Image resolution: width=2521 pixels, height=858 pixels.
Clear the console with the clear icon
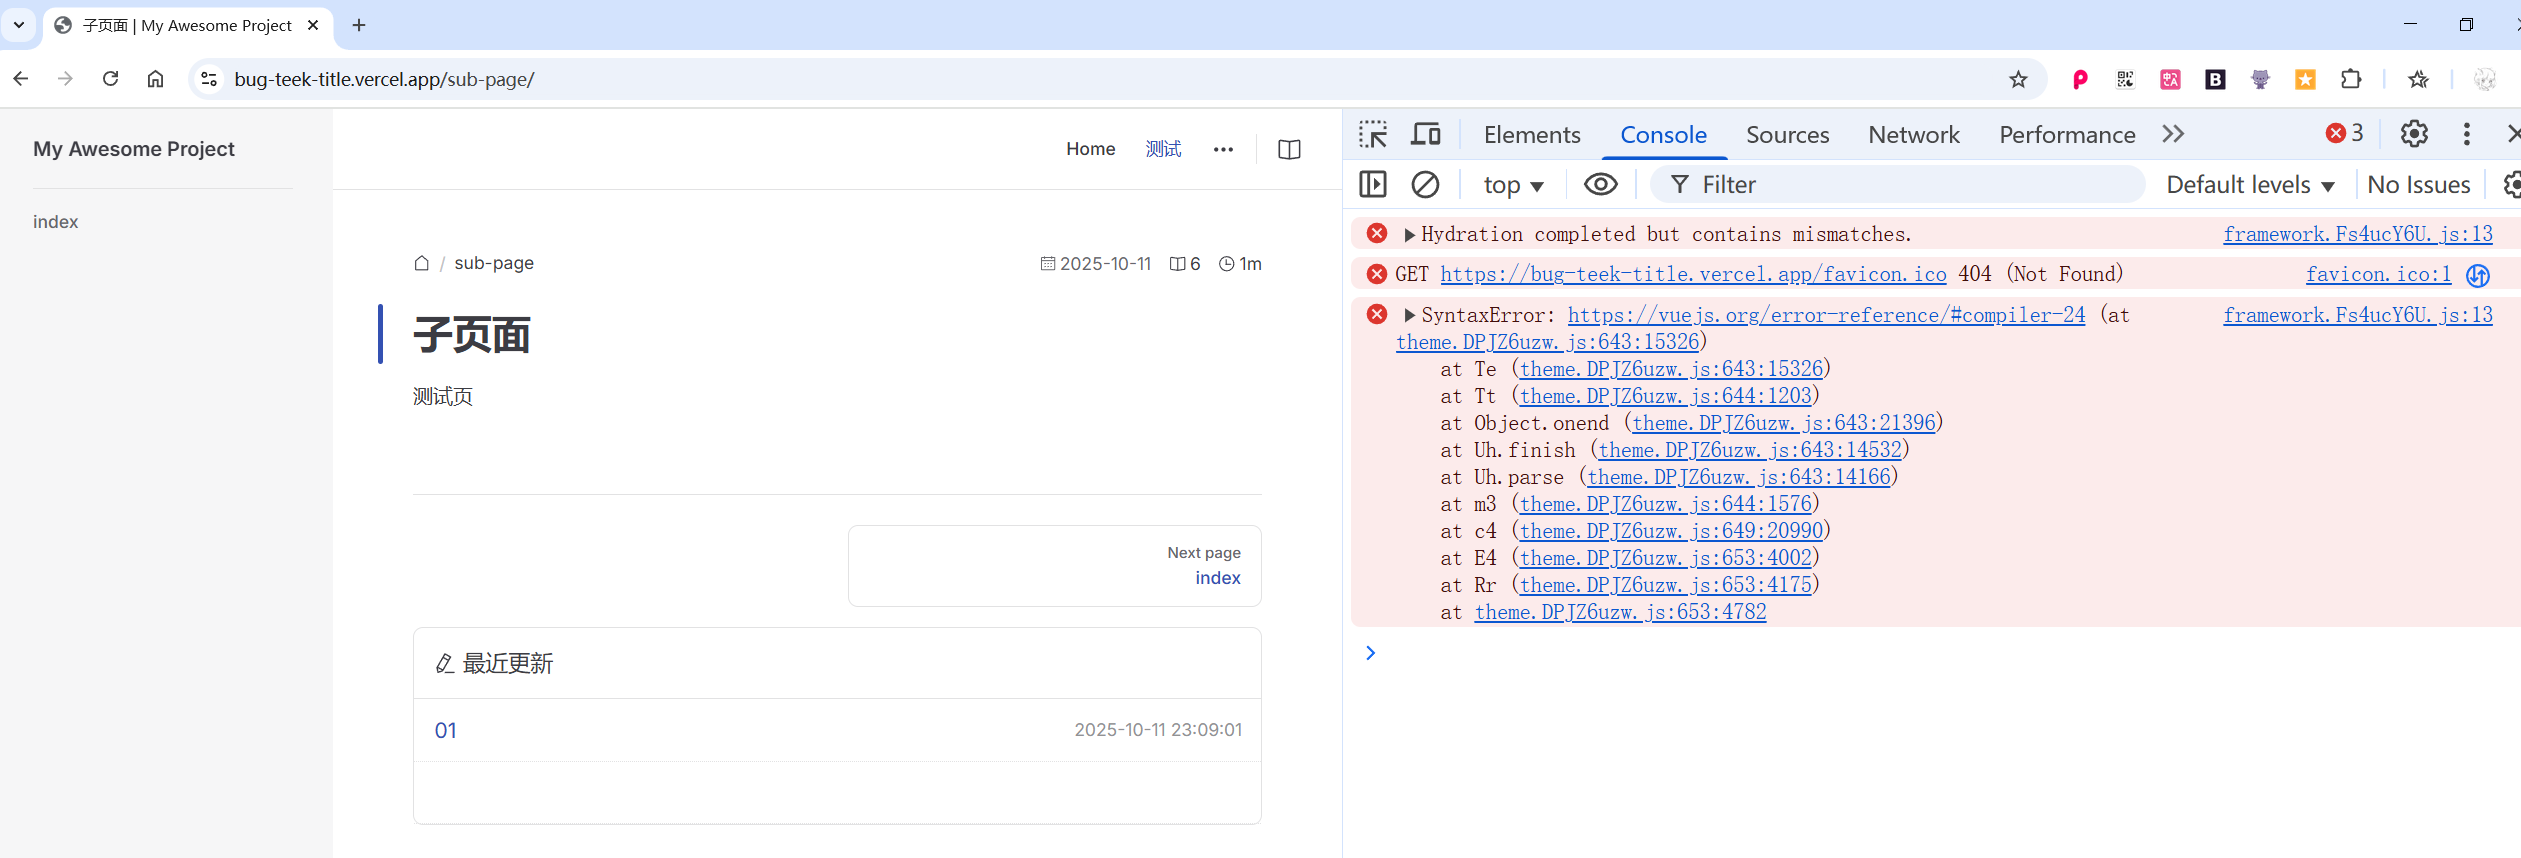click(1425, 185)
